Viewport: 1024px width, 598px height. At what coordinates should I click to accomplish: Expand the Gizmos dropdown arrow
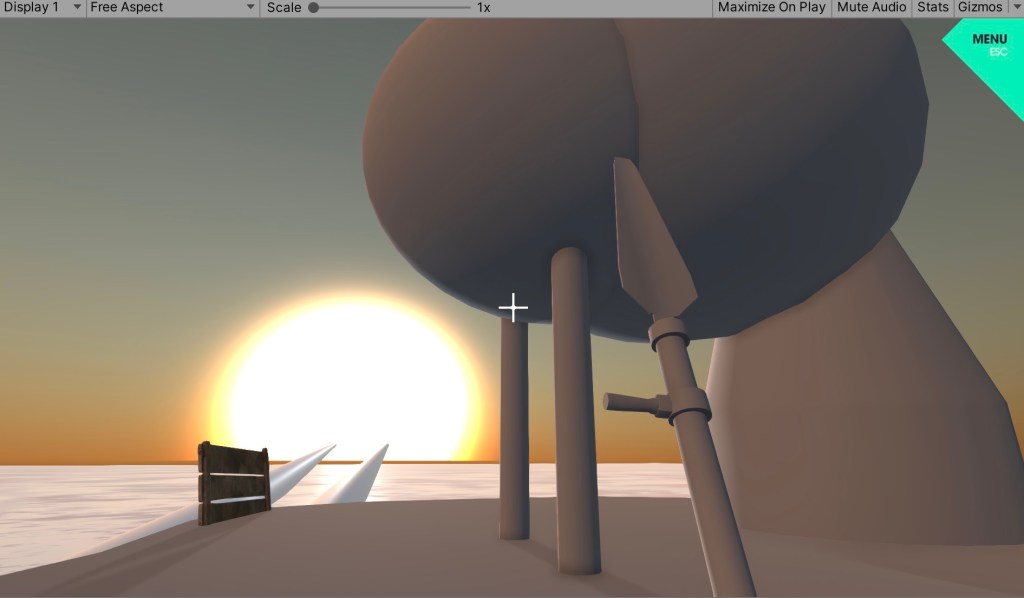(x=1015, y=8)
